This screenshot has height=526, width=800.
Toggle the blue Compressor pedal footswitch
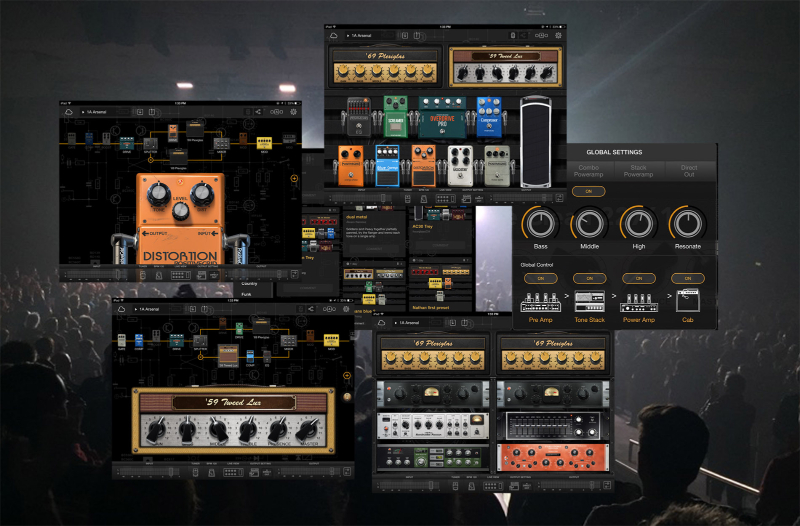489,127
